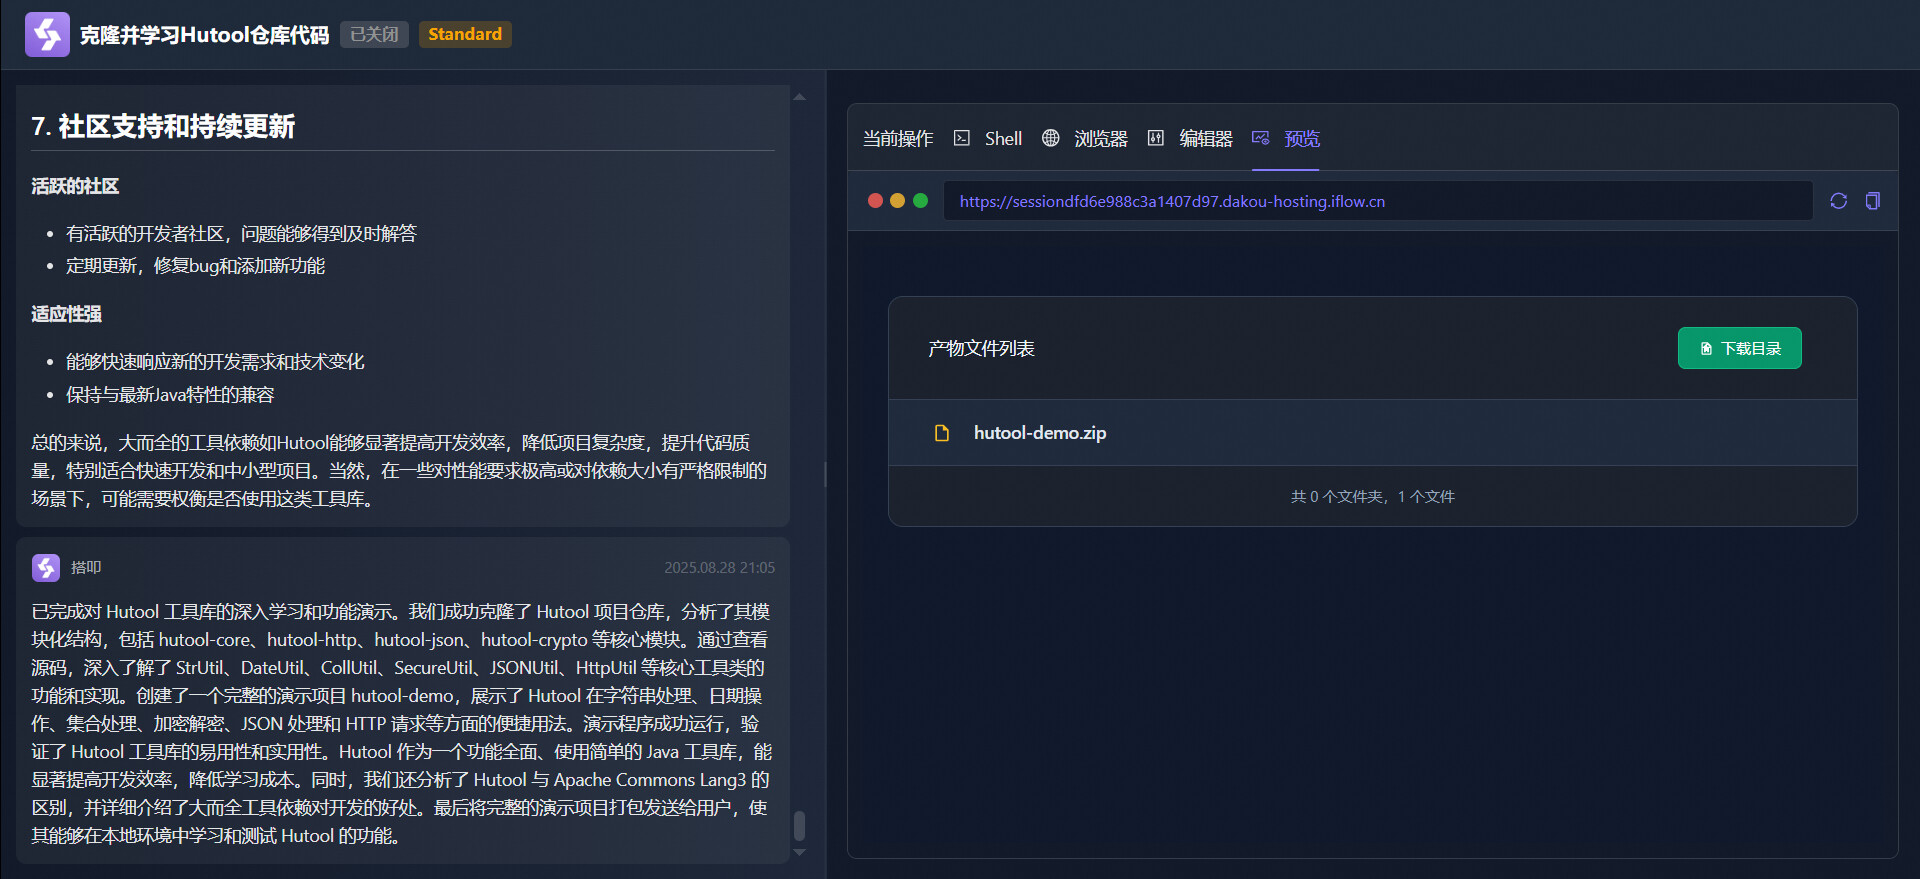Click the copy URL icon
Image resolution: width=1920 pixels, height=879 pixels.
click(x=1872, y=201)
